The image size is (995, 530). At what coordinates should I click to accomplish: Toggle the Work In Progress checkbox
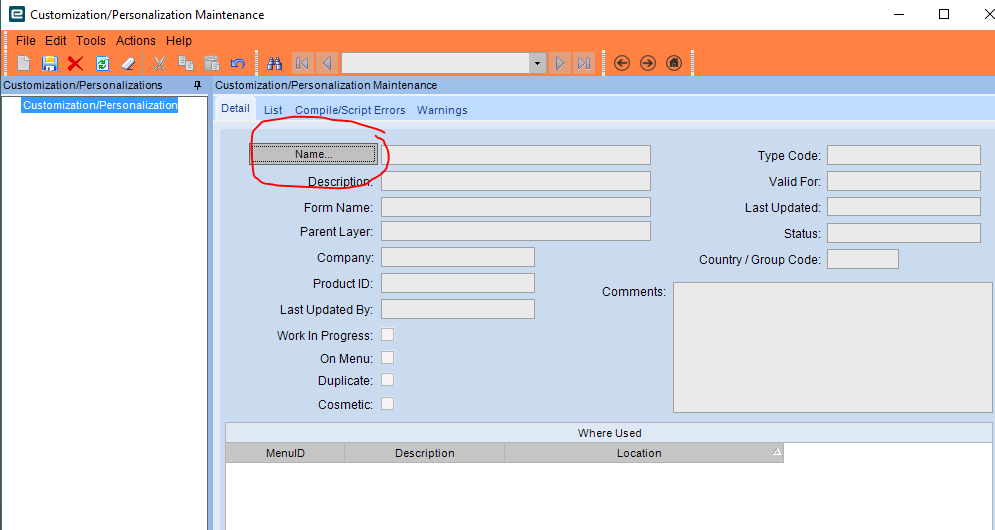(x=387, y=335)
